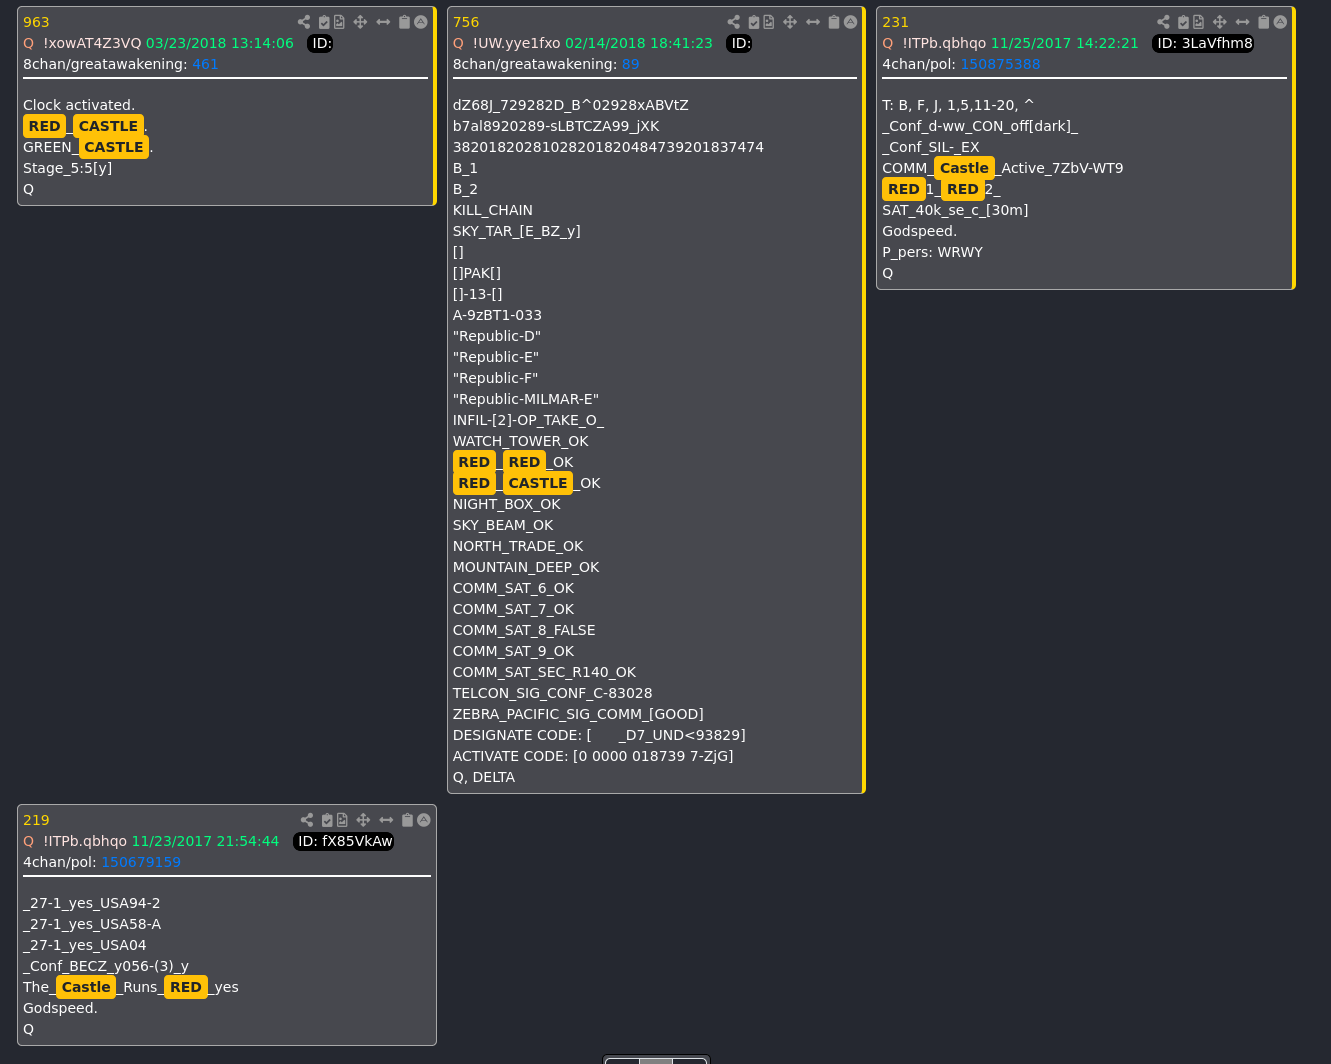Click timestamp 03/23/2018 13:14:06

click(x=220, y=43)
